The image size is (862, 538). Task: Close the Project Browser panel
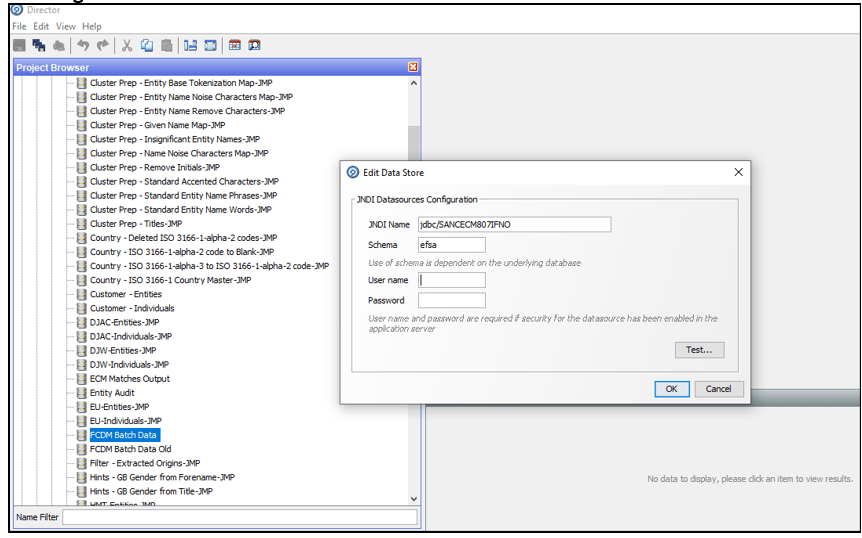tap(413, 67)
